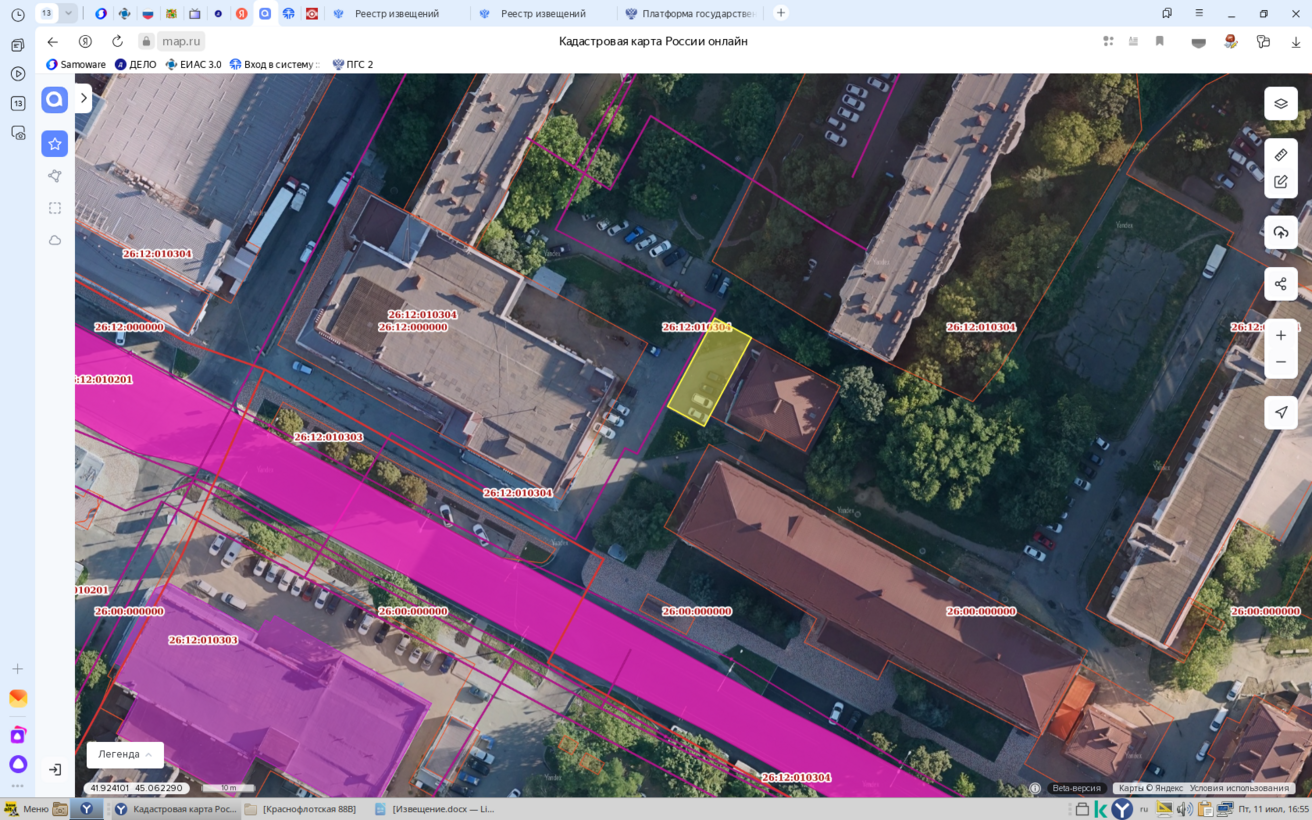The image size is (1312, 820).
Task: Open the ЕИАС 3.0 bookmark
Action: 193,64
